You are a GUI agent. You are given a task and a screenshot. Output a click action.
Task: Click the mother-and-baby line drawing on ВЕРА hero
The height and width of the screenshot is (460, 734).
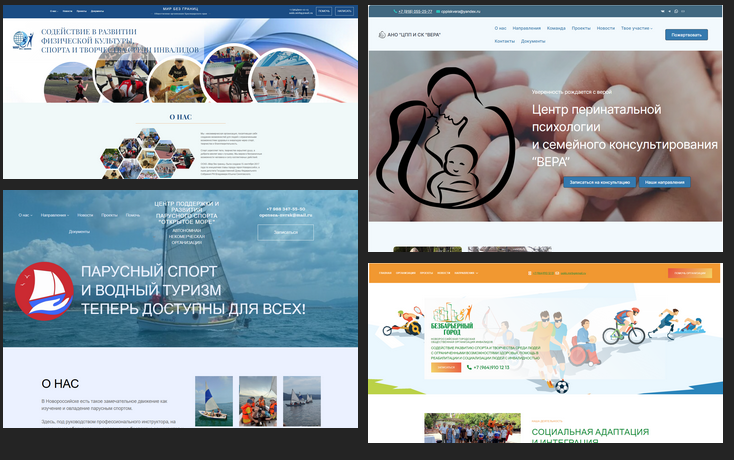coord(445,139)
